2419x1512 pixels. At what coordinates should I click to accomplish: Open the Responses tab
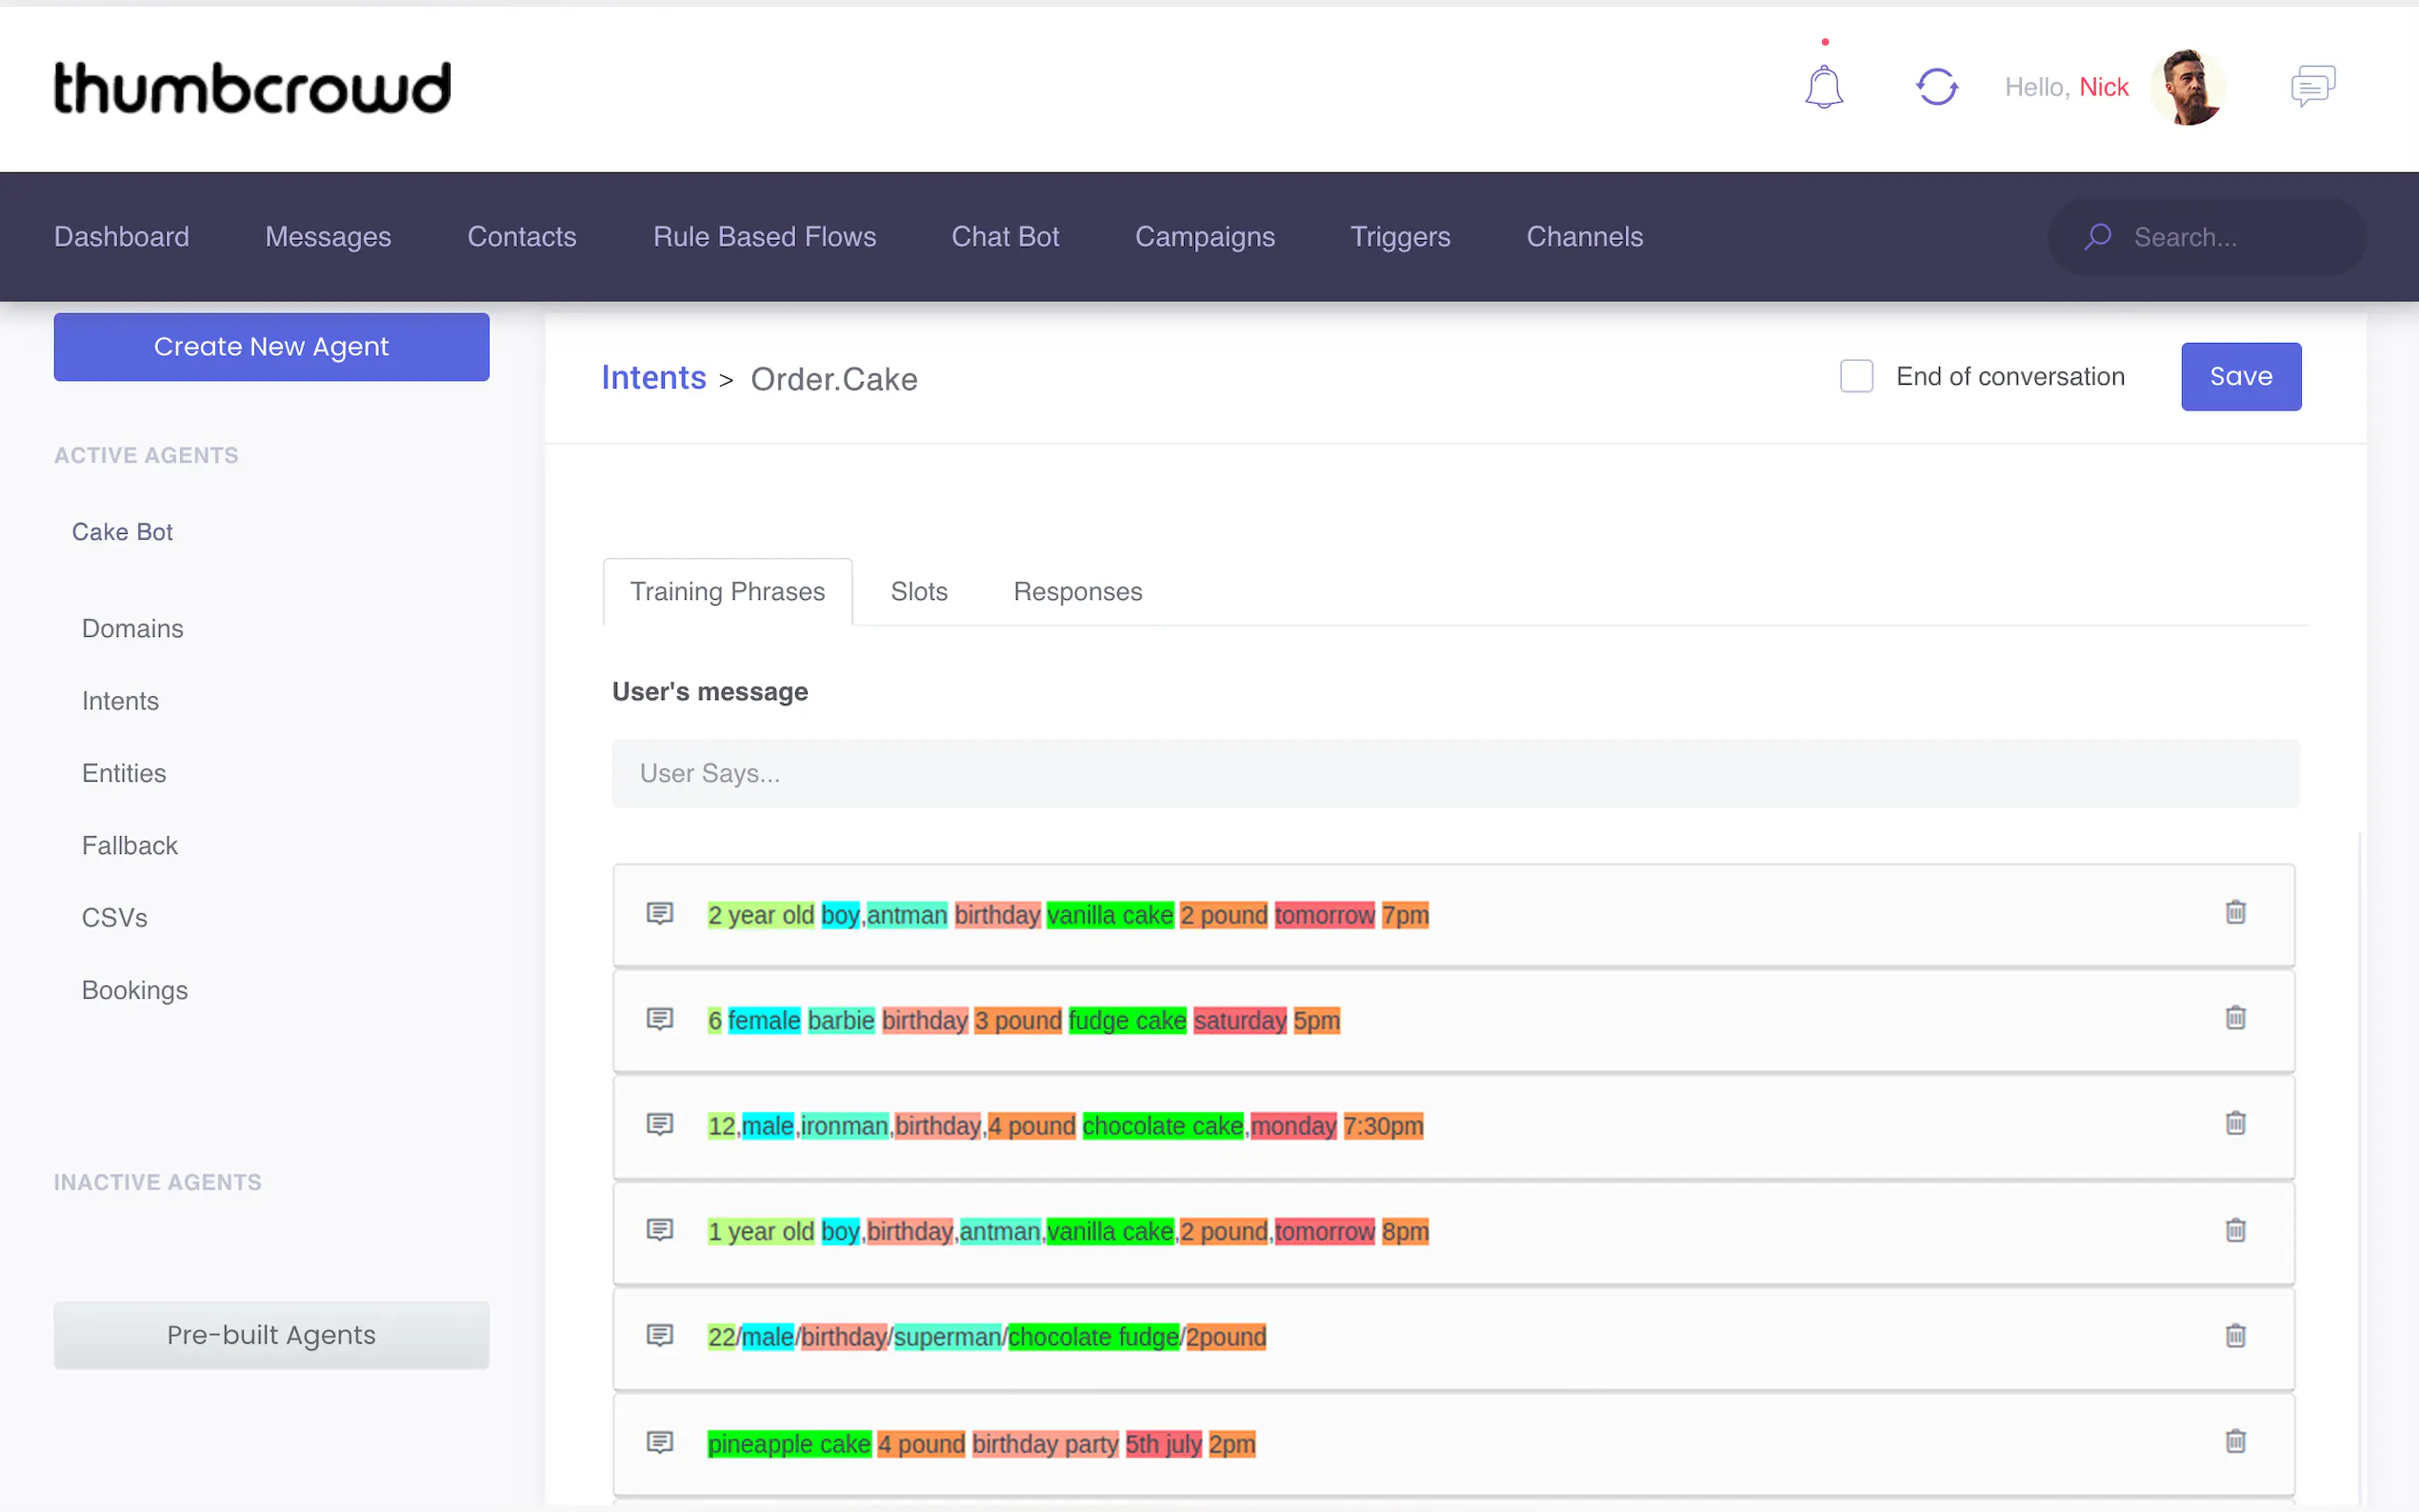pyautogui.click(x=1077, y=592)
